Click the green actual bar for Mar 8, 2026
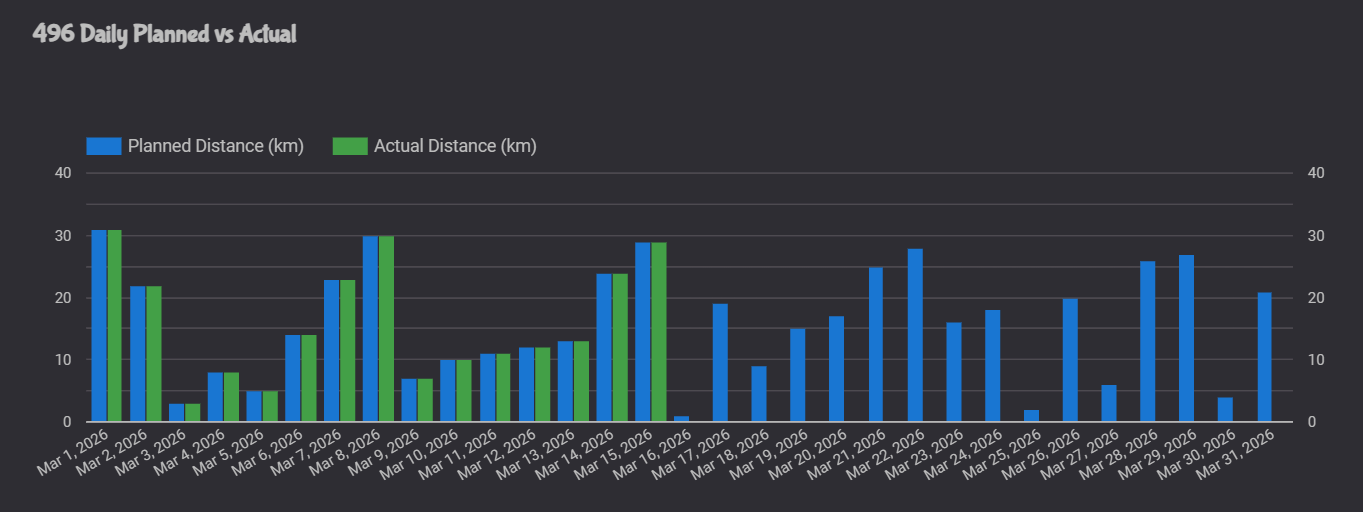The image size is (1363, 512). 386,329
